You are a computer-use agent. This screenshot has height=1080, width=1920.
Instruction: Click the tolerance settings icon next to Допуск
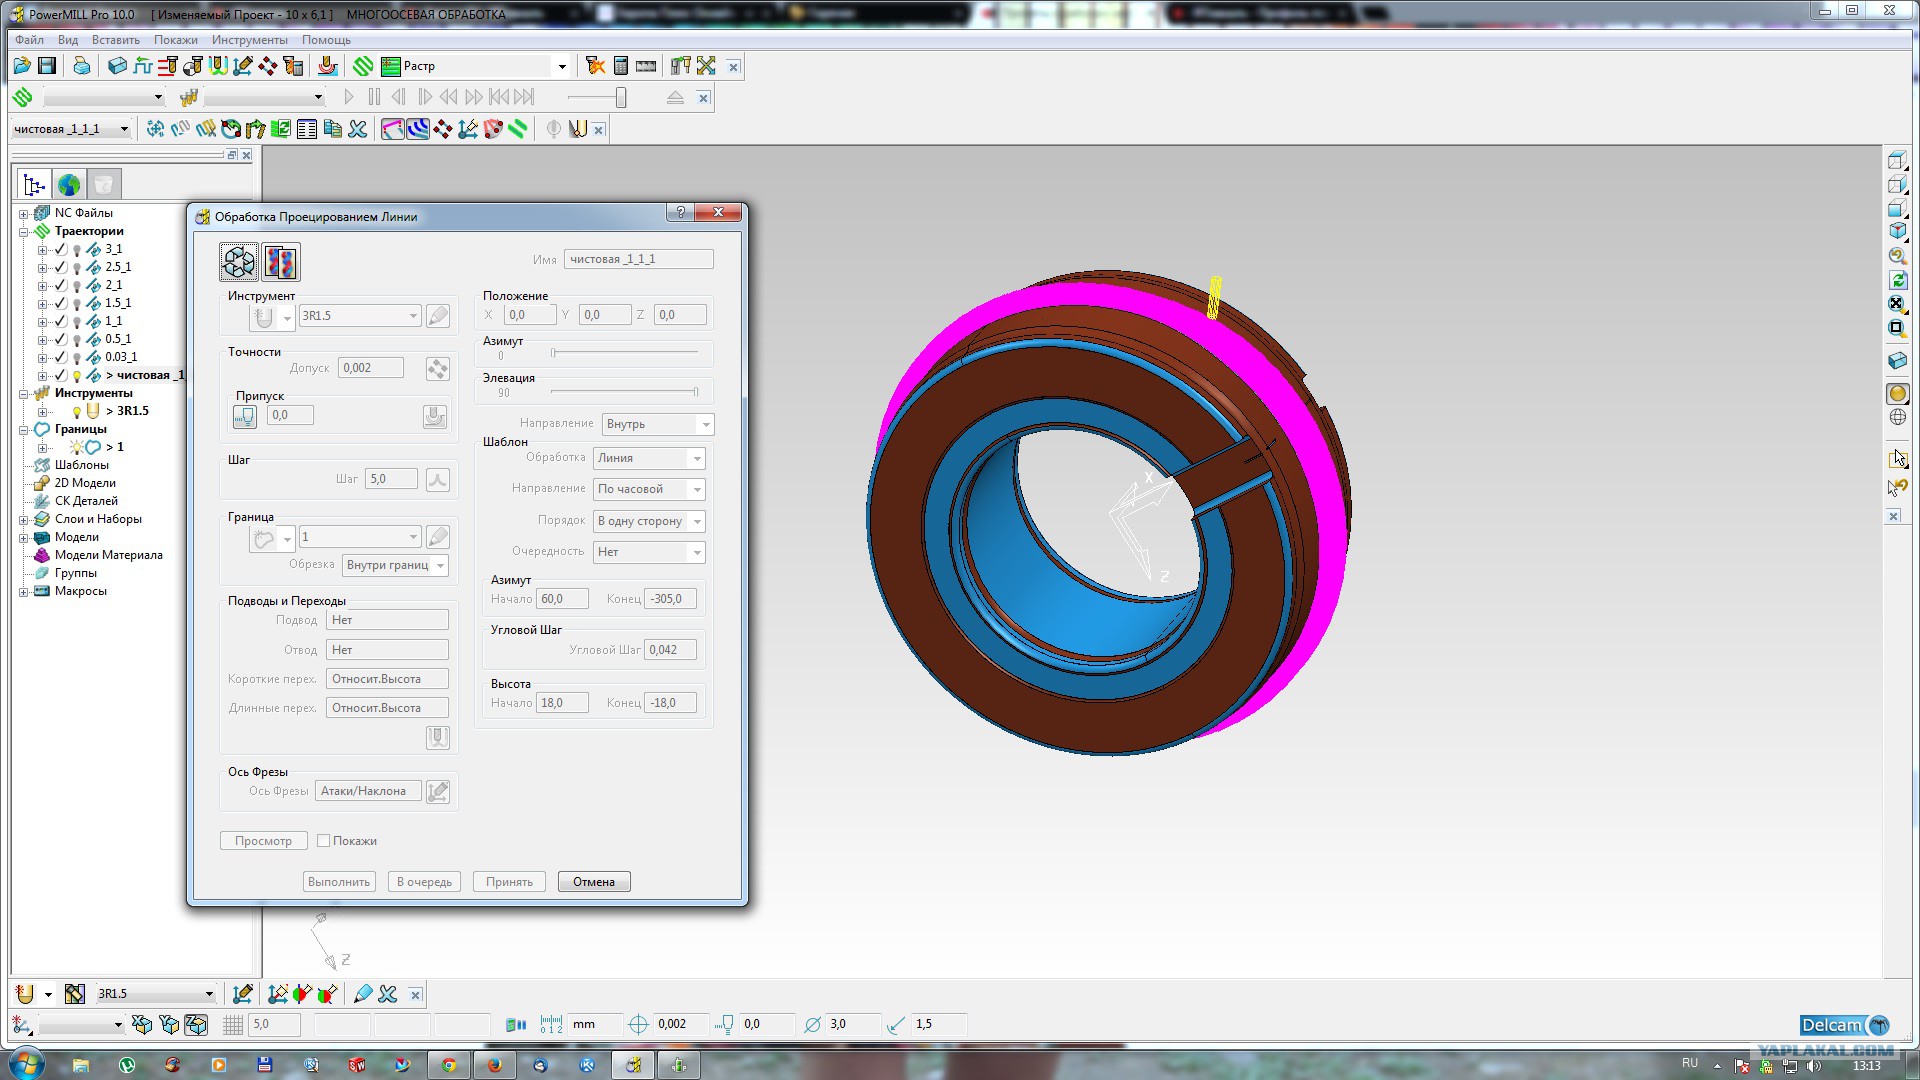438,369
